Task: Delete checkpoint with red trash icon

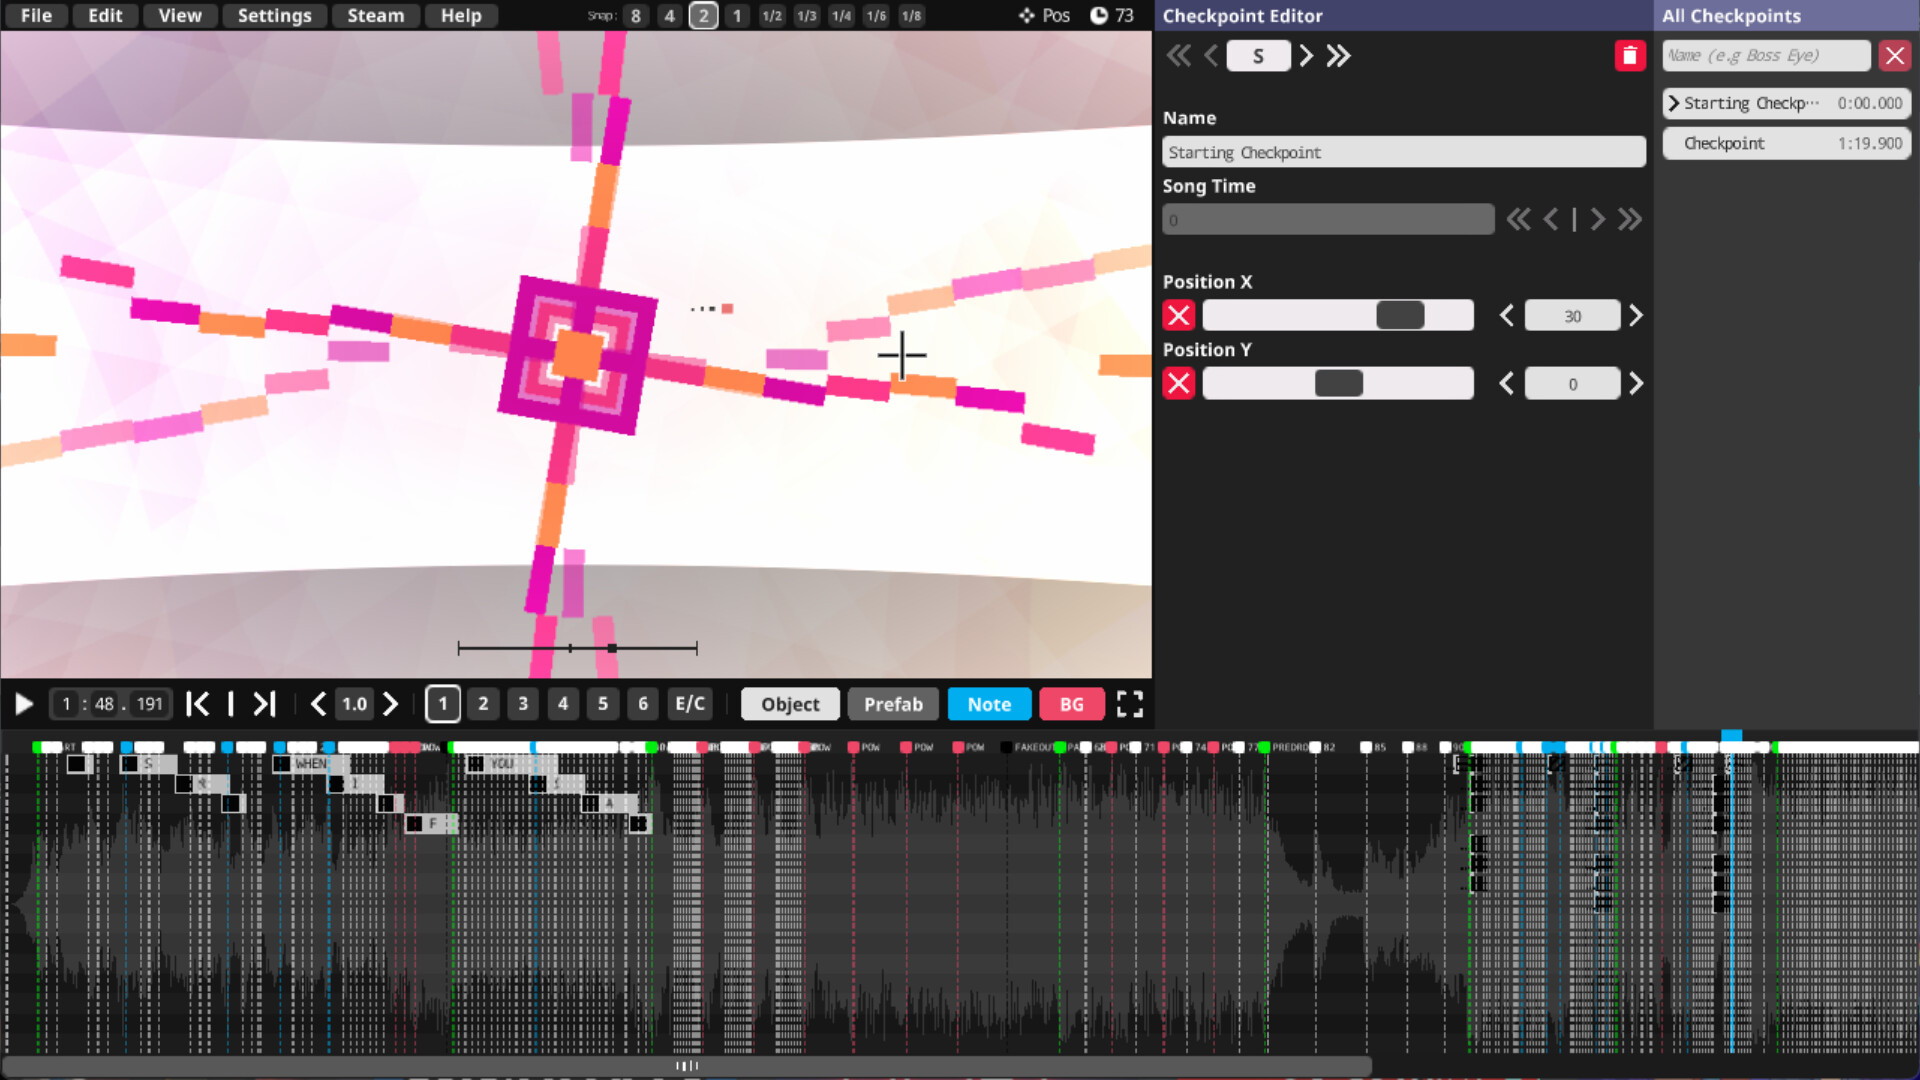Action: click(x=1630, y=56)
